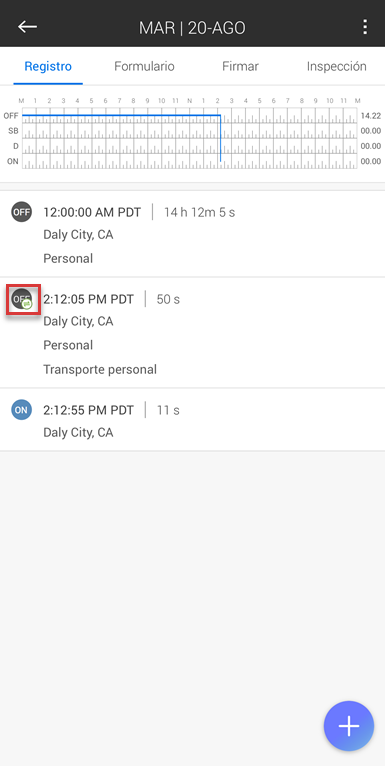Click the vertical status change line on graph
Screen dimensions: 385x767
(x=220, y=138)
